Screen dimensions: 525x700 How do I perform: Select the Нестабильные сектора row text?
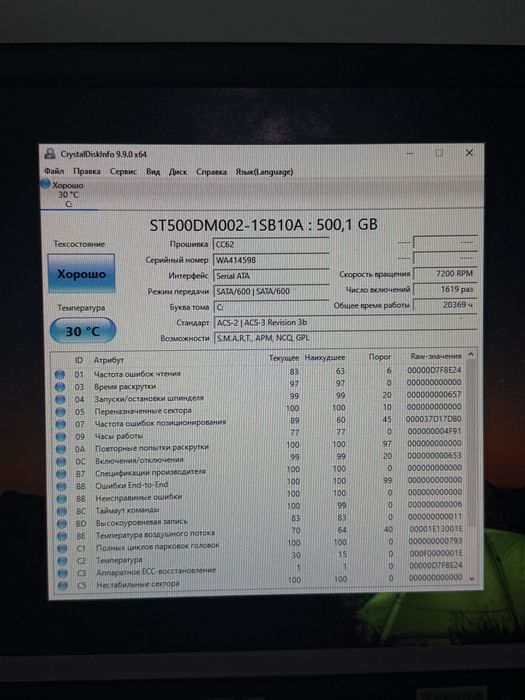138,584
